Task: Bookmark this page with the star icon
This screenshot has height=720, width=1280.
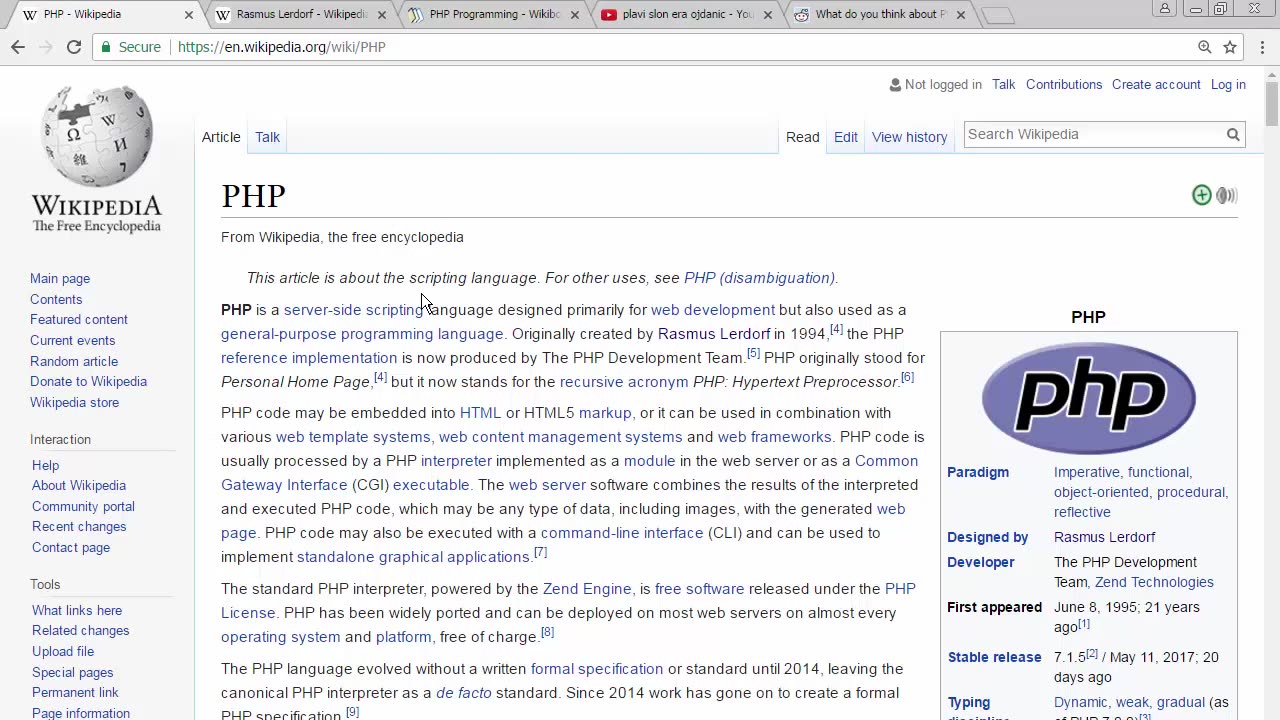Action: click(1230, 47)
